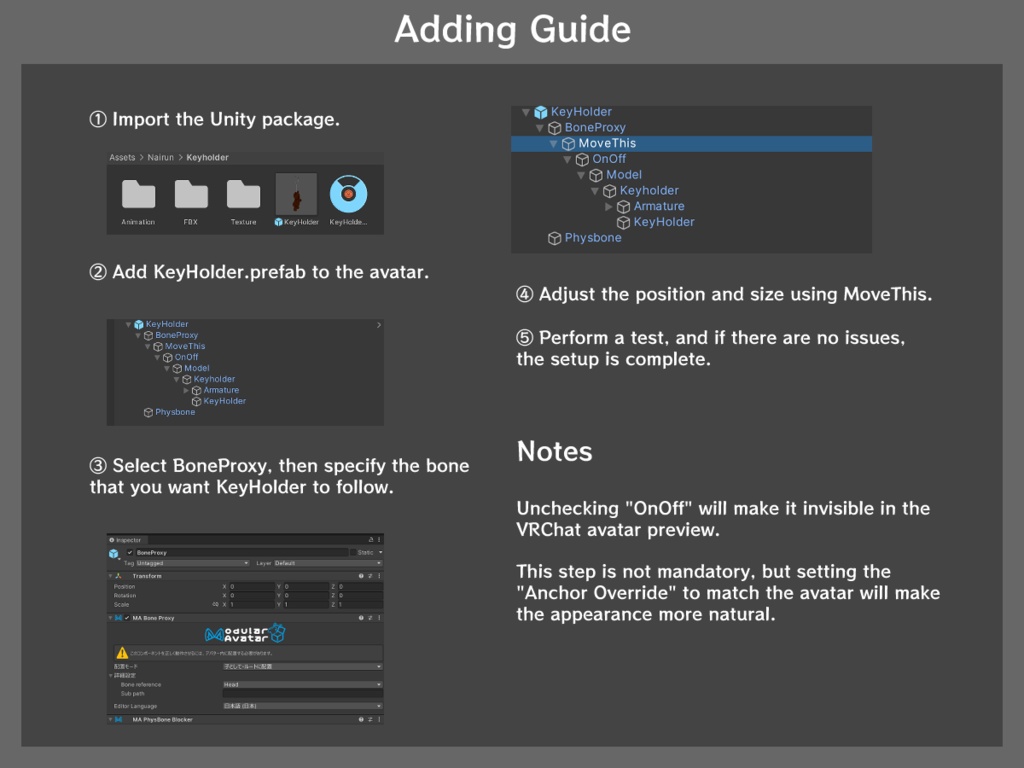Image resolution: width=1024 pixels, height=768 pixels.
Task: Disable the MA Bone Proxy component checkbox
Action: 127,618
